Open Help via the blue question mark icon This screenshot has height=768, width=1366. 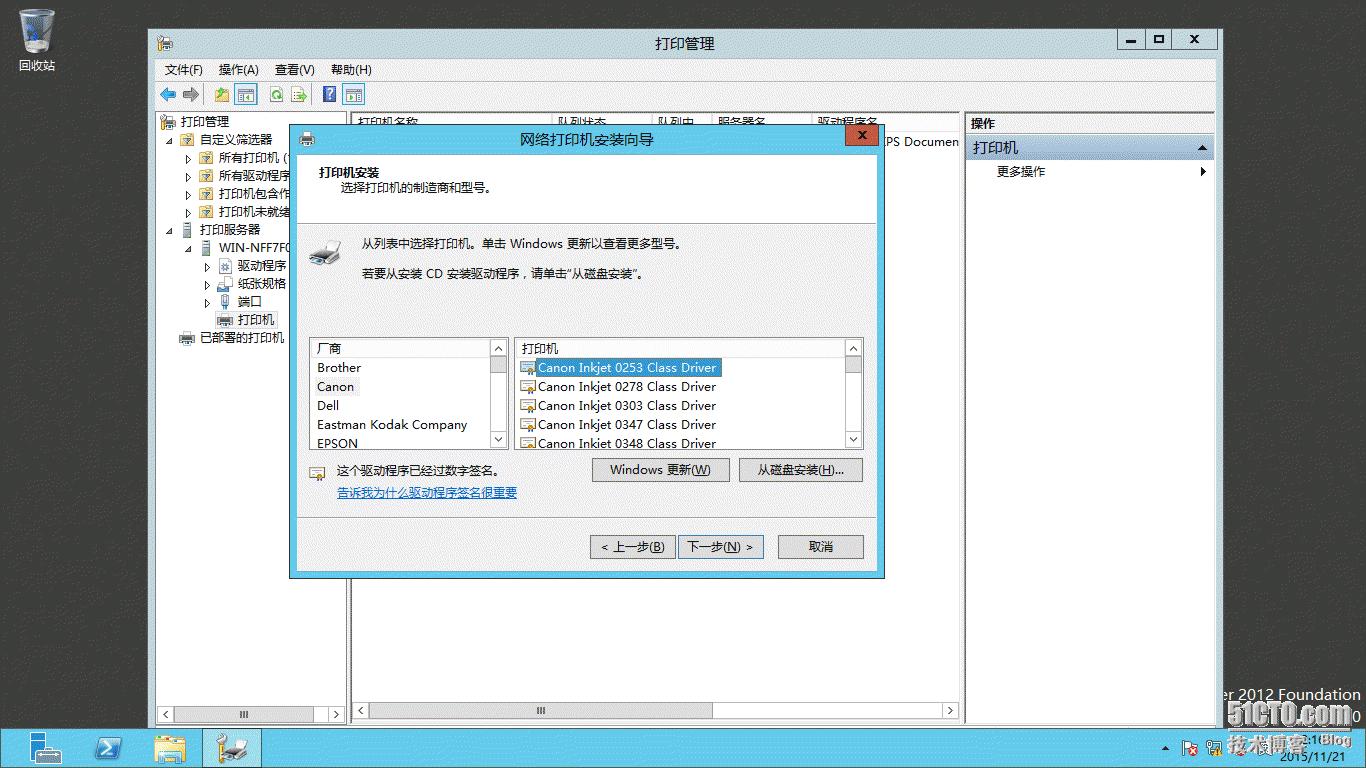point(328,93)
